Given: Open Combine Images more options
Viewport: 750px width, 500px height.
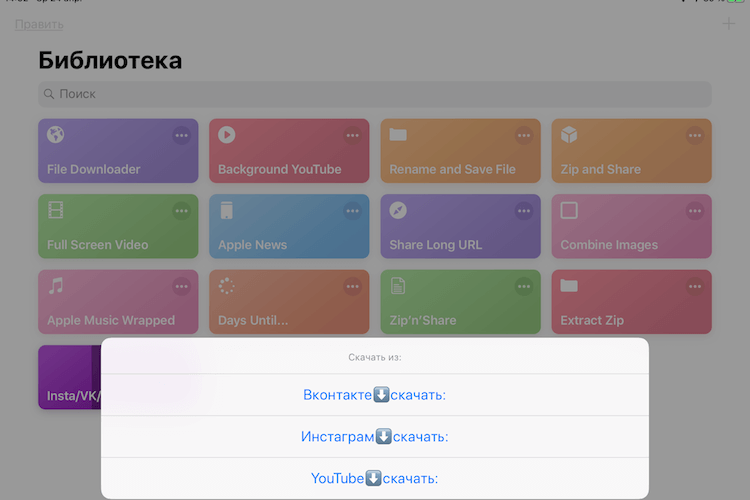Looking at the screenshot, I should coord(695,211).
